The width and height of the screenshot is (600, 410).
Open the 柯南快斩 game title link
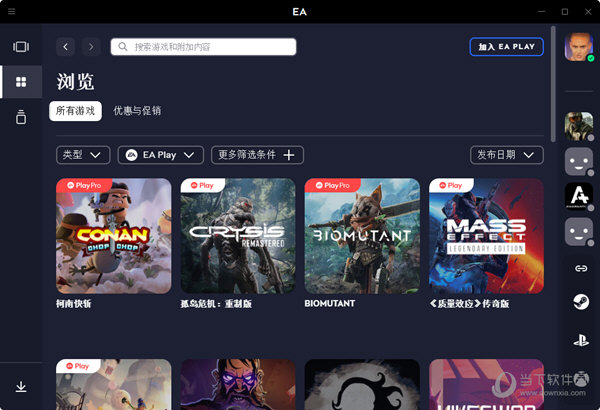click(73, 304)
